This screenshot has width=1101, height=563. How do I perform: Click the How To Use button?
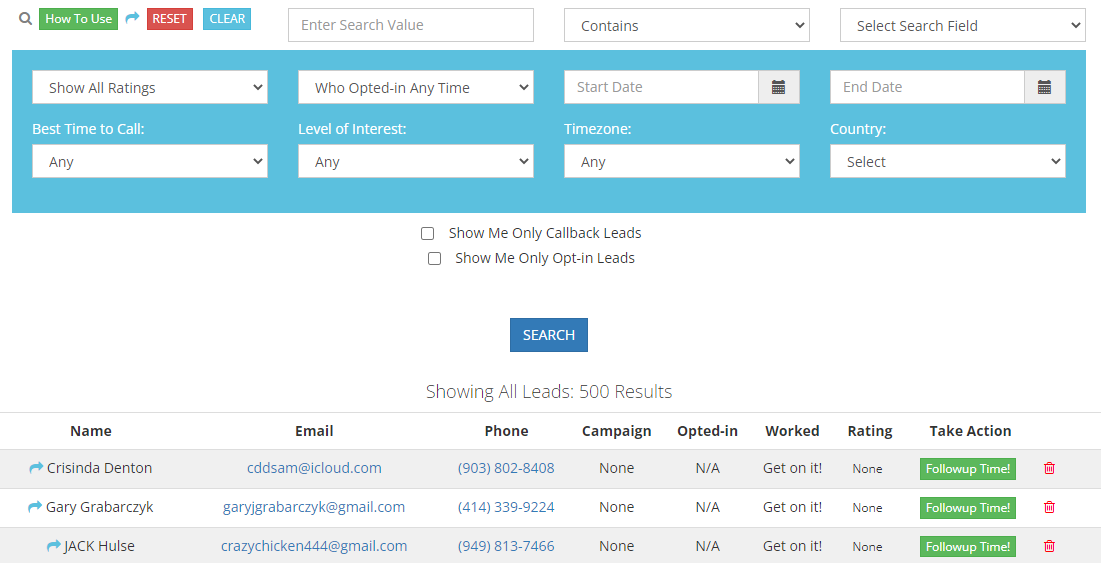coord(79,19)
